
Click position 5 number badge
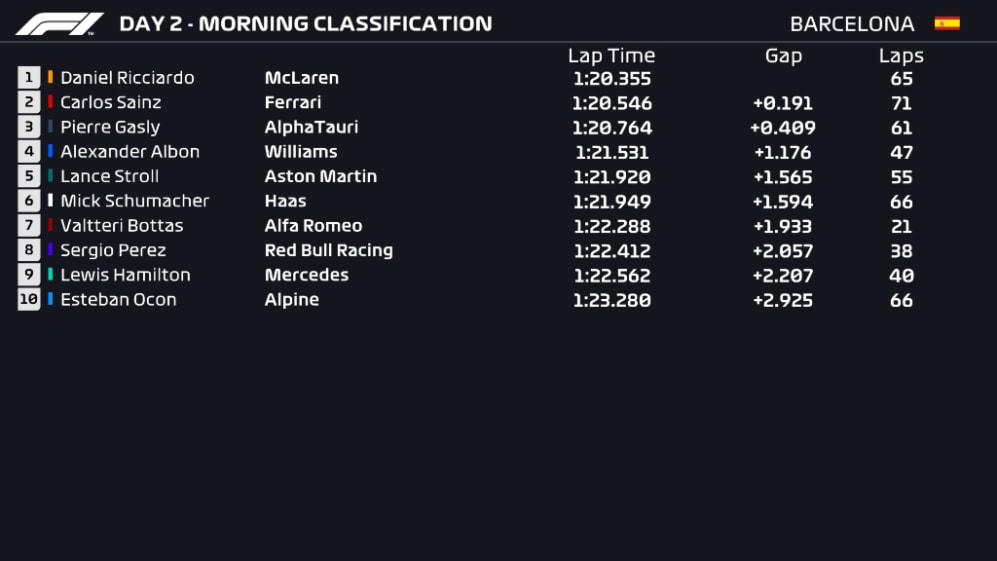click(x=29, y=176)
